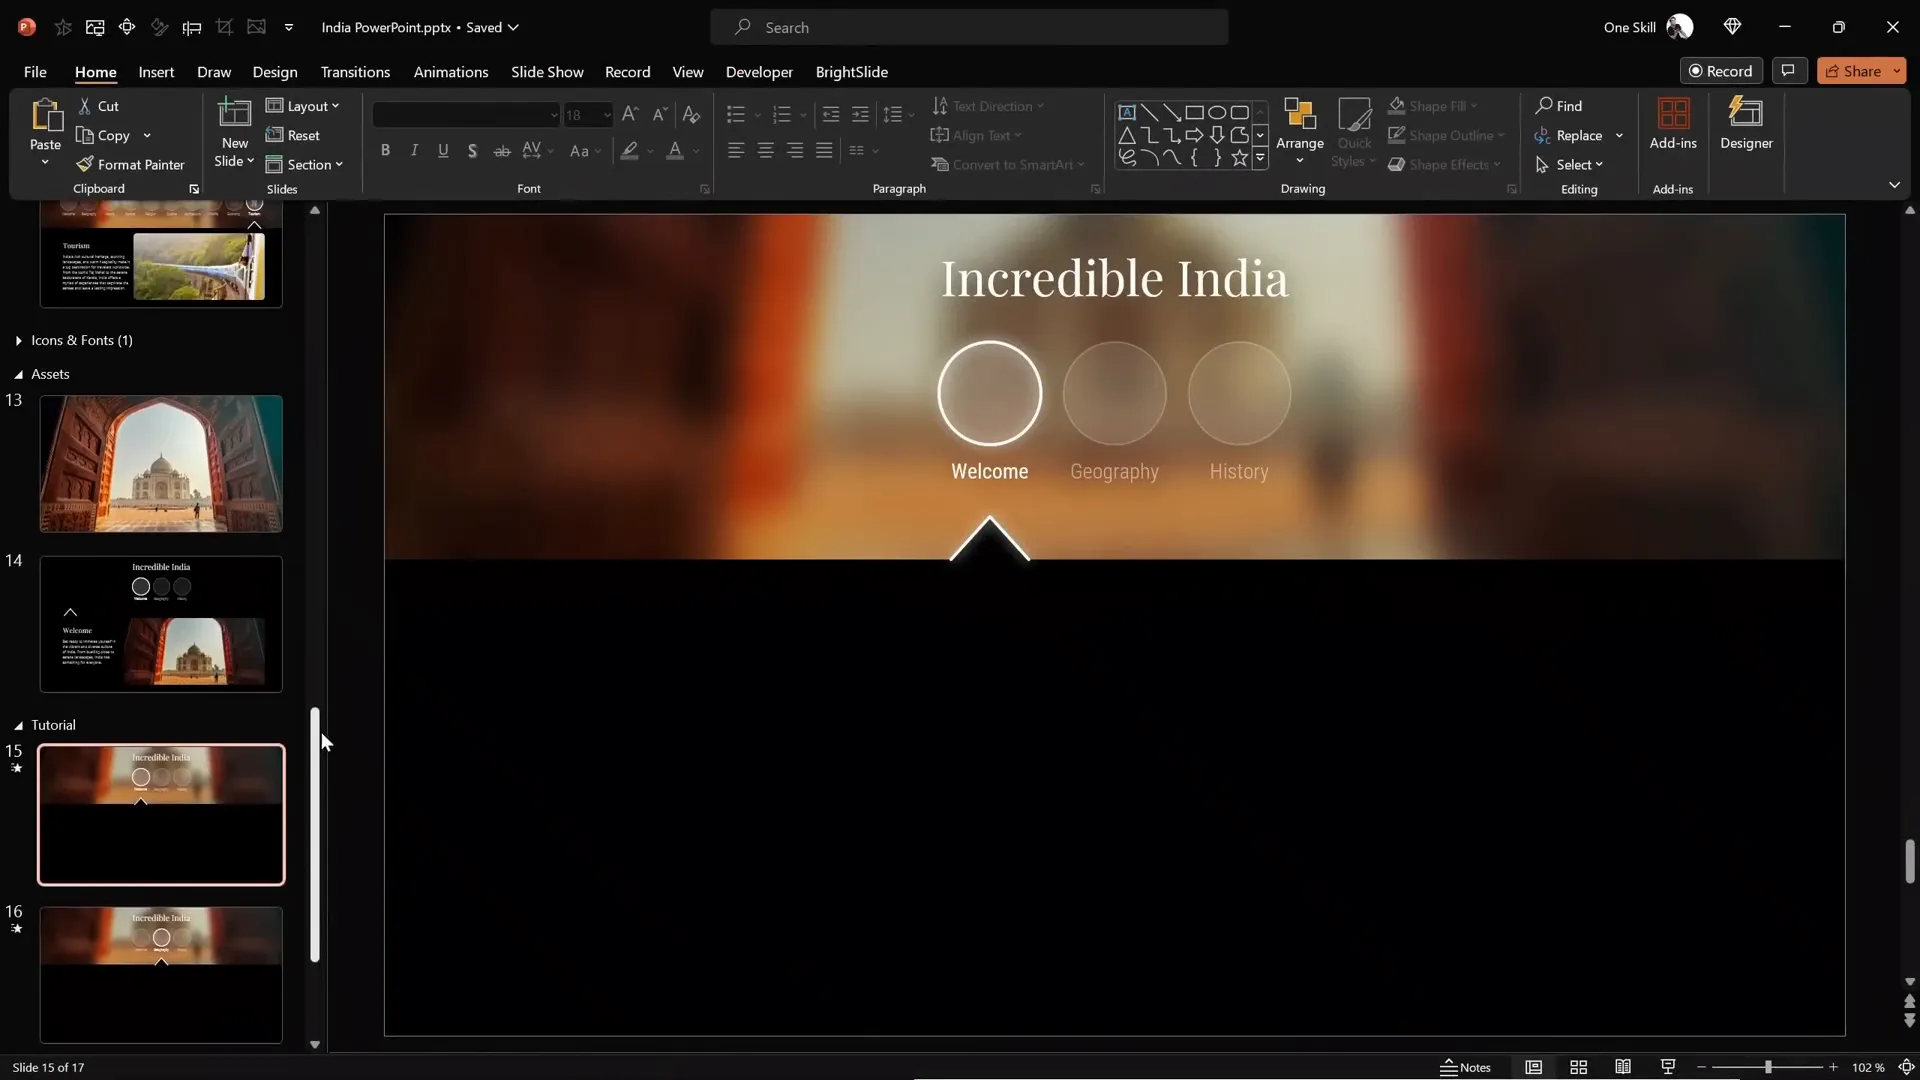Image resolution: width=1920 pixels, height=1080 pixels.
Task: Click the Arrange shapes icon
Action: pos(1299,115)
